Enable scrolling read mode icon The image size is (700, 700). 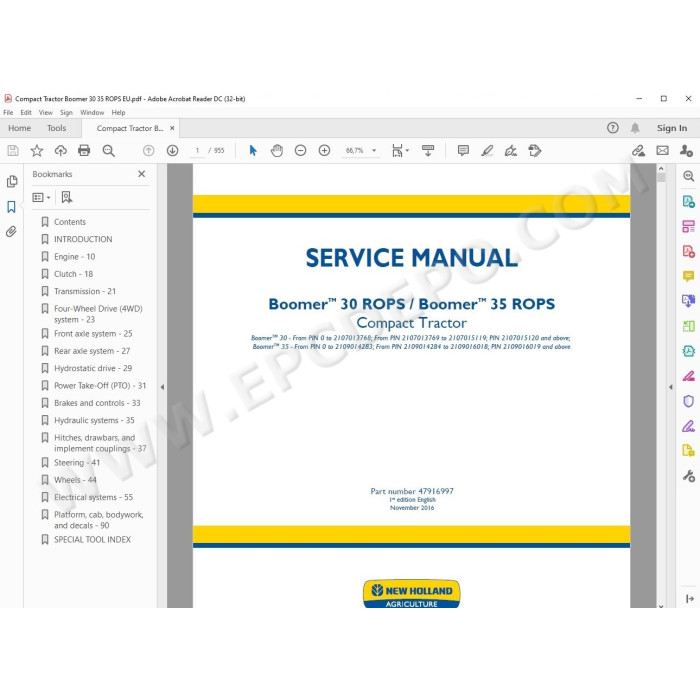428,150
